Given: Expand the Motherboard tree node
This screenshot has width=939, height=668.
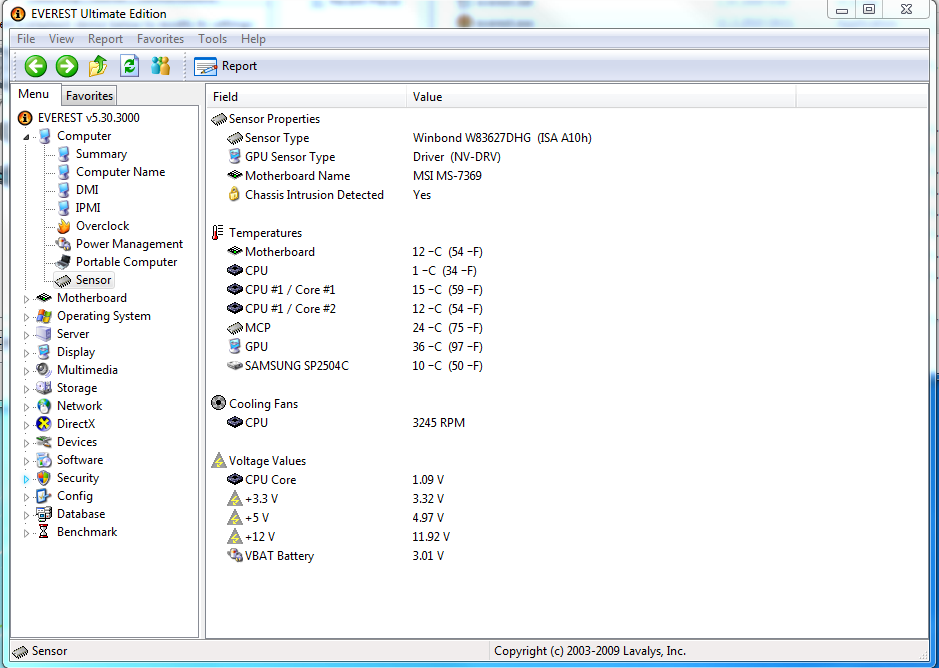Looking at the screenshot, I should (x=27, y=298).
